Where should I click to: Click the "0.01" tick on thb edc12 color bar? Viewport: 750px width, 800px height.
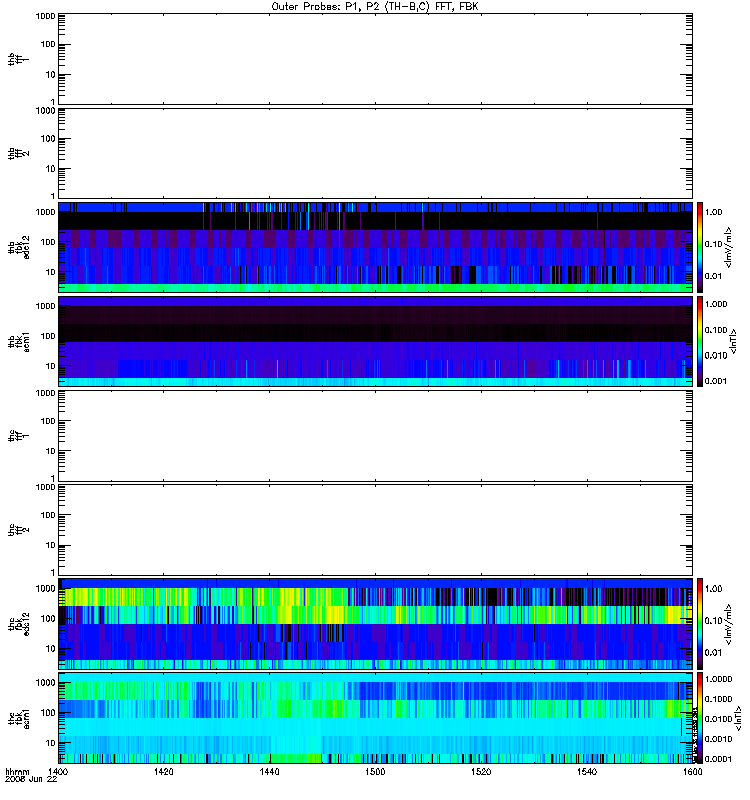pos(713,276)
